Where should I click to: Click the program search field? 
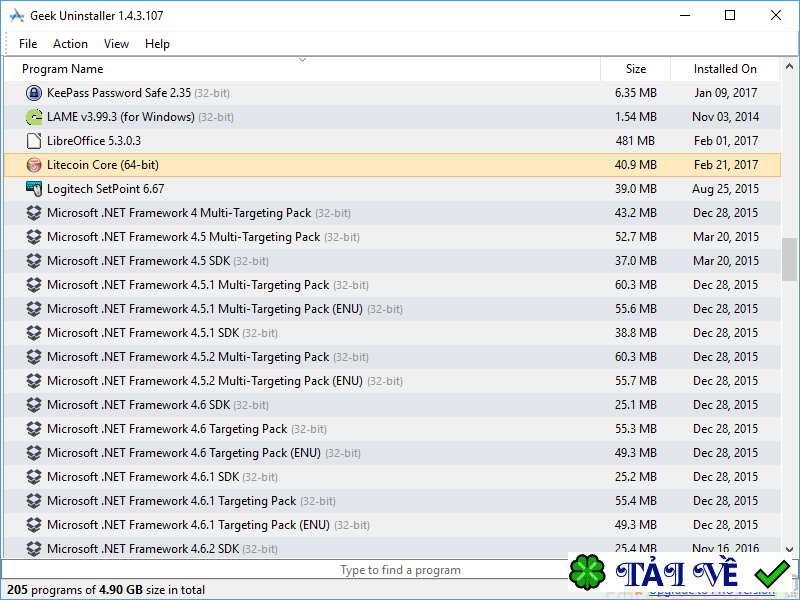tap(400, 569)
